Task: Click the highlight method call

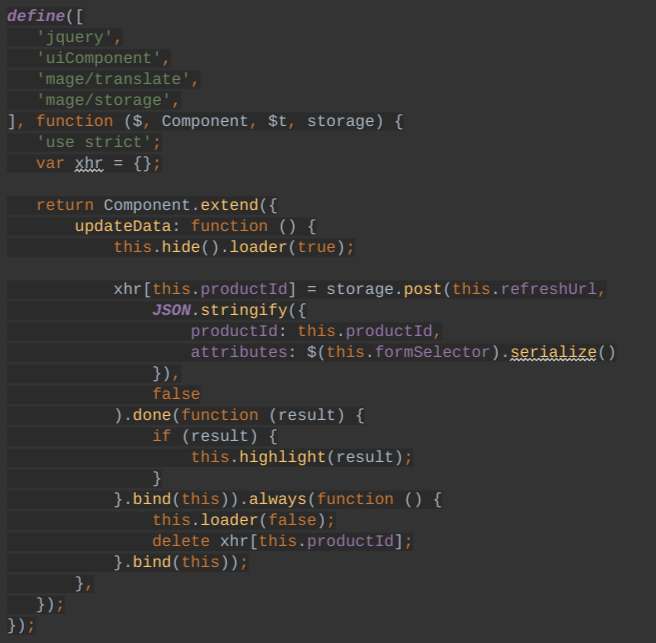Action: (283, 457)
